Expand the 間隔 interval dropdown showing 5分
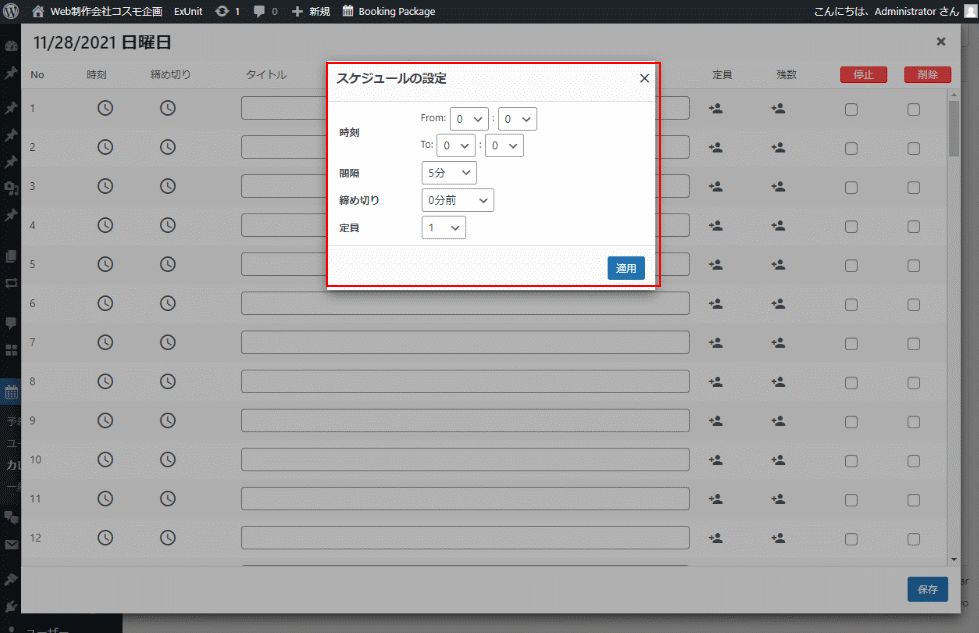 (x=448, y=173)
